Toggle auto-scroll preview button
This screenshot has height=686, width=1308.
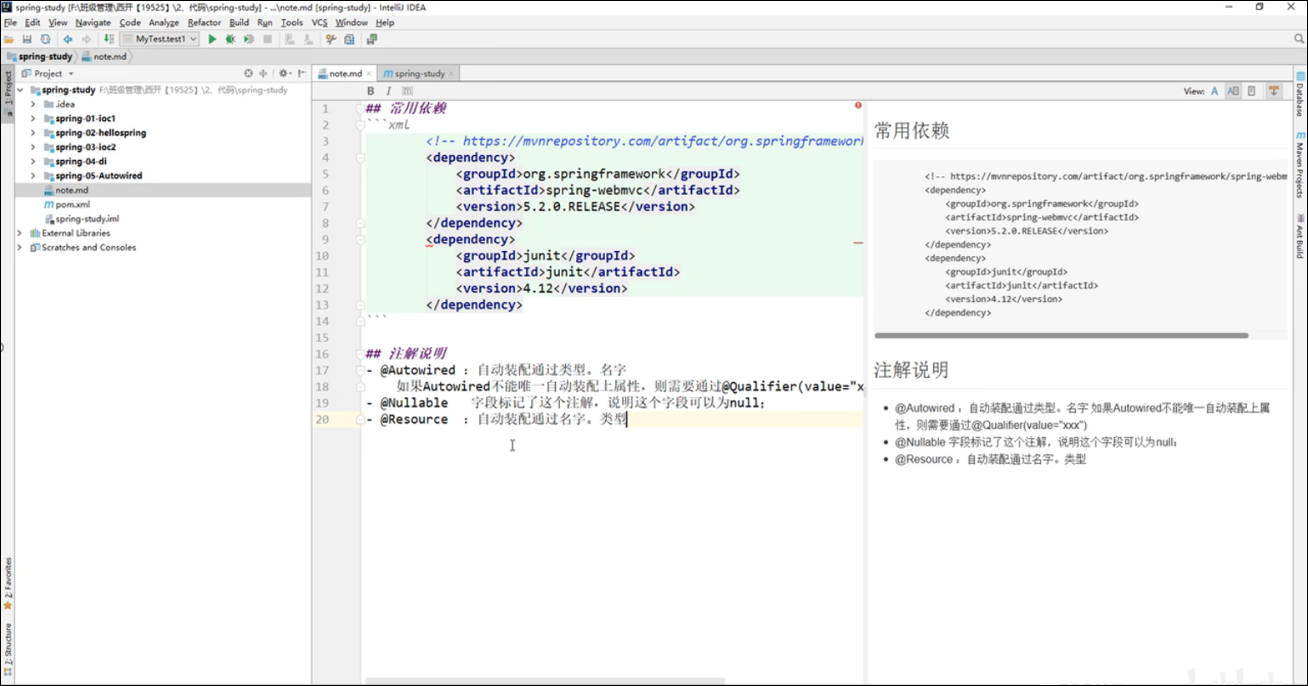(x=1274, y=91)
